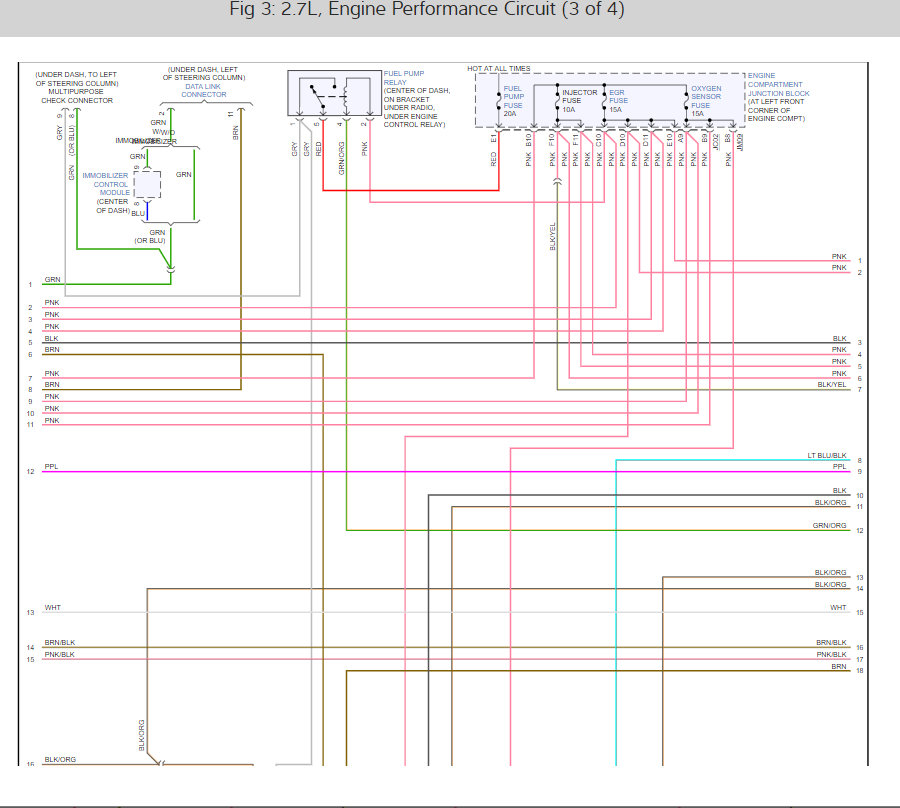The width and height of the screenshot is (900, 808).
Task: Click the BRN/BLK label at left terminal 14
Action: (x=60, y=643)
